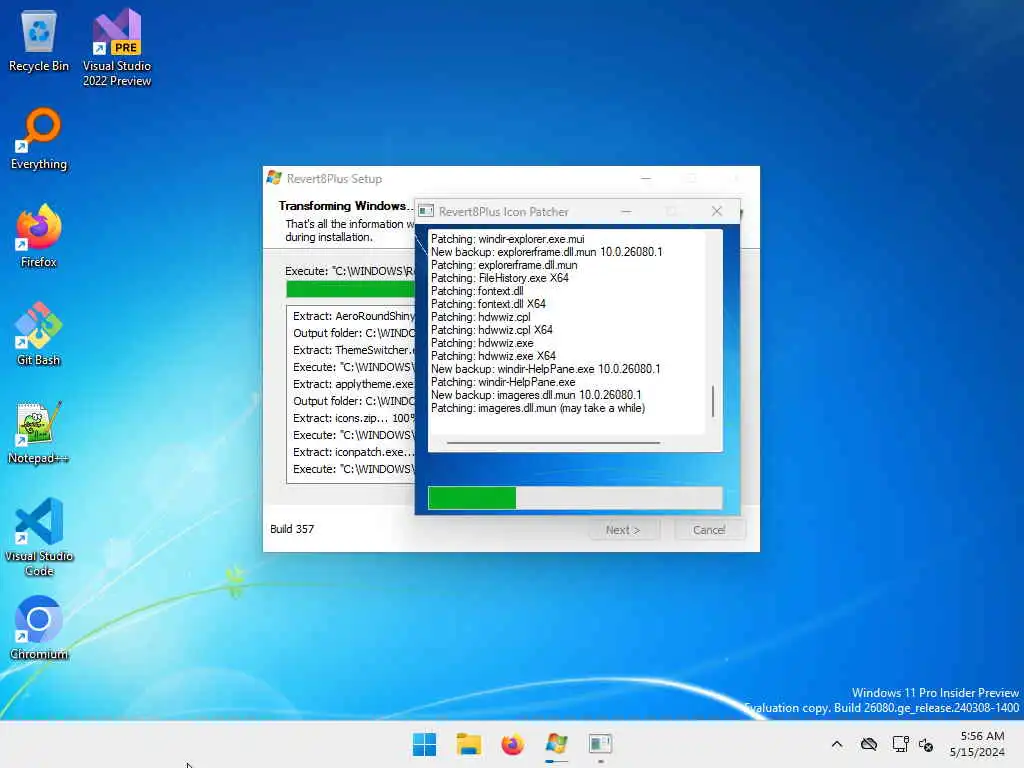Minimize the Revert8Plus Icon Patcher window
The image size is (1024, 768).
point(626,211)
